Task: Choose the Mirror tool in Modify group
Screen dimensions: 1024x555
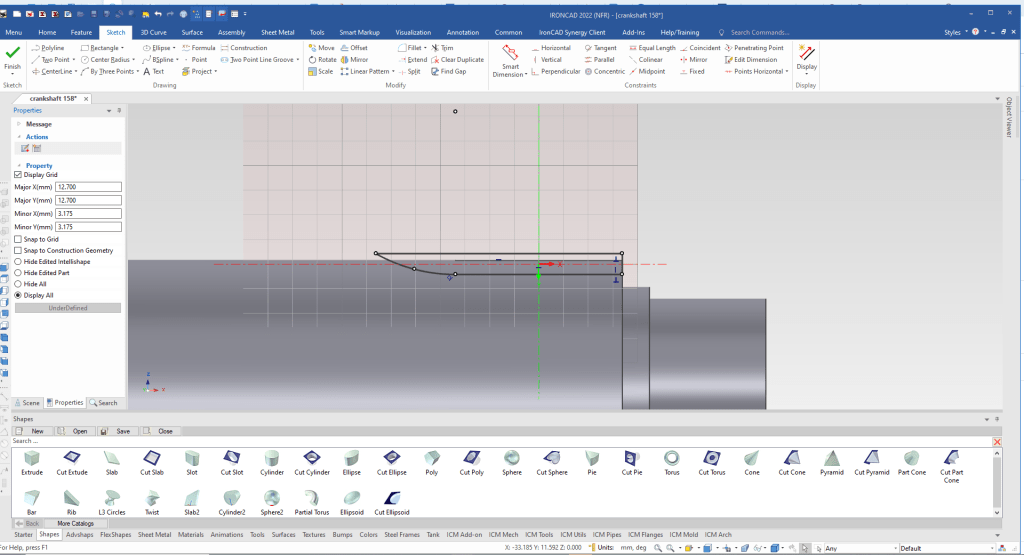Action: (354, 59)
